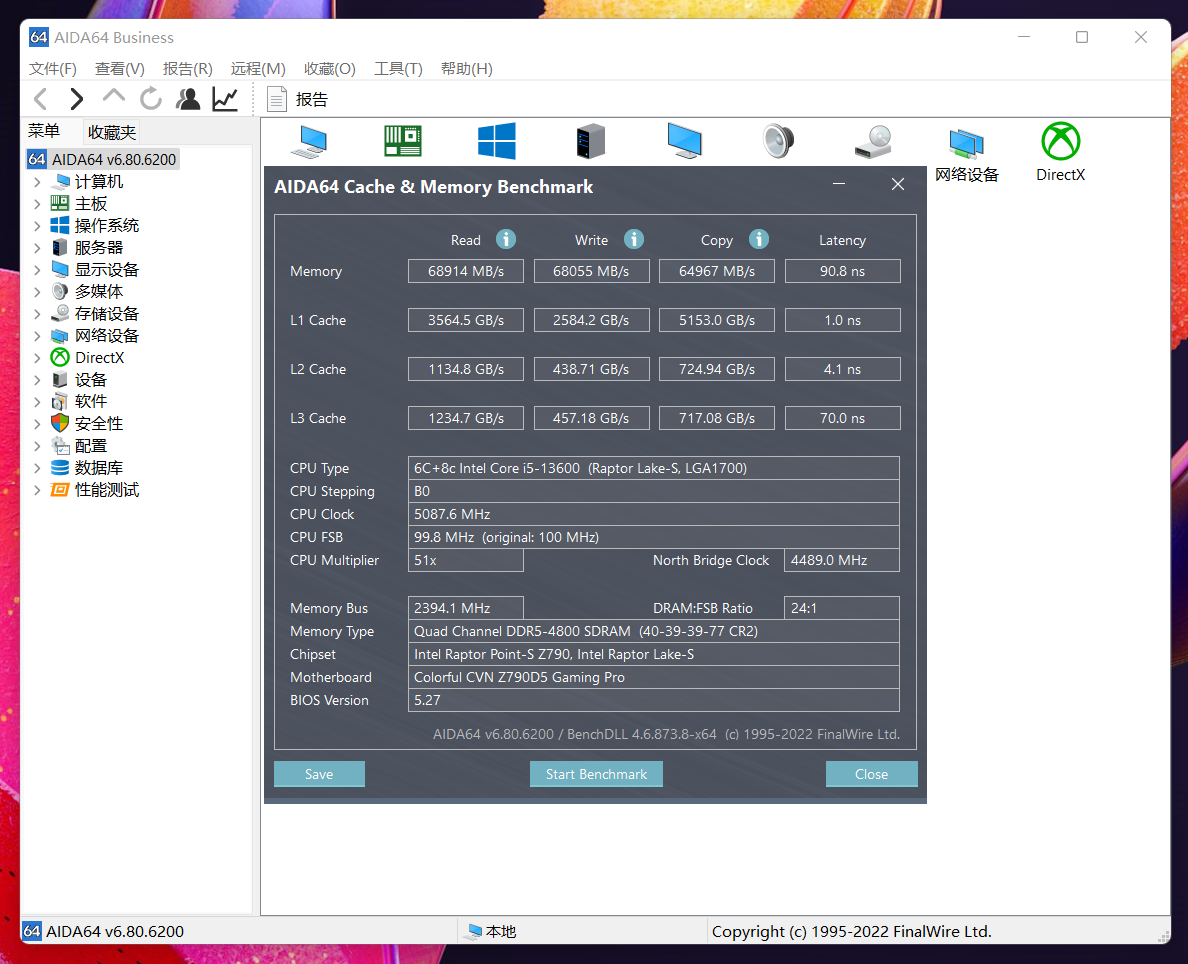Expand the 显示设备 tree node

coord(37,270)
